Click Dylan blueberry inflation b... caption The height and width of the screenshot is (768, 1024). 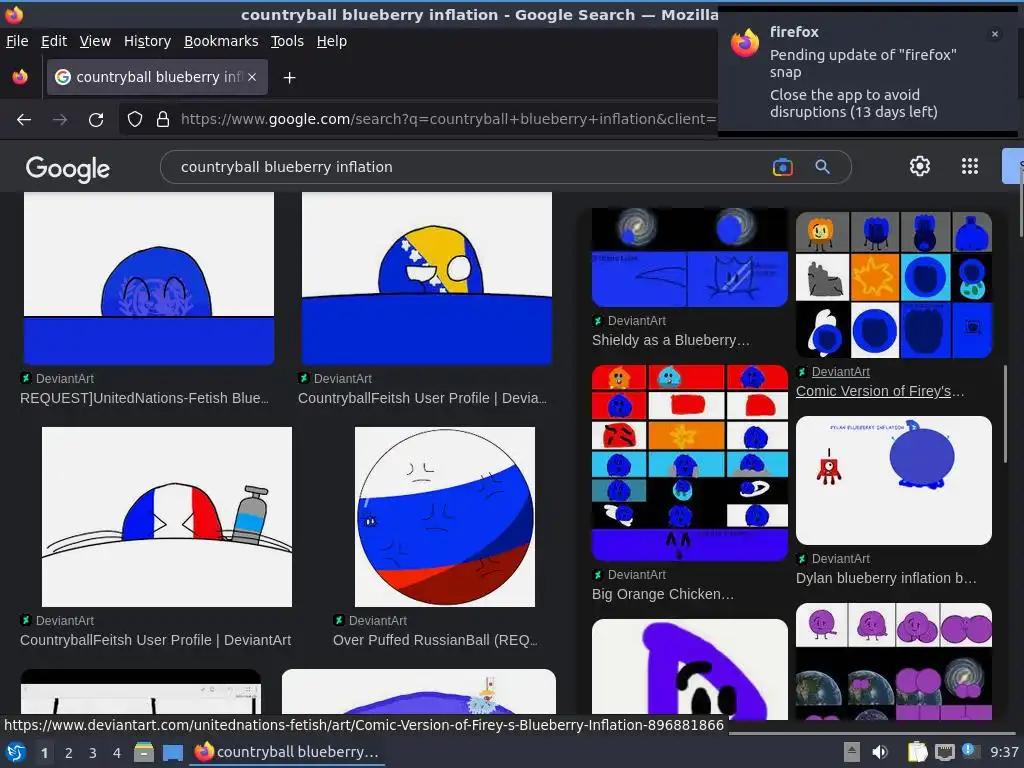pos(886,578)
